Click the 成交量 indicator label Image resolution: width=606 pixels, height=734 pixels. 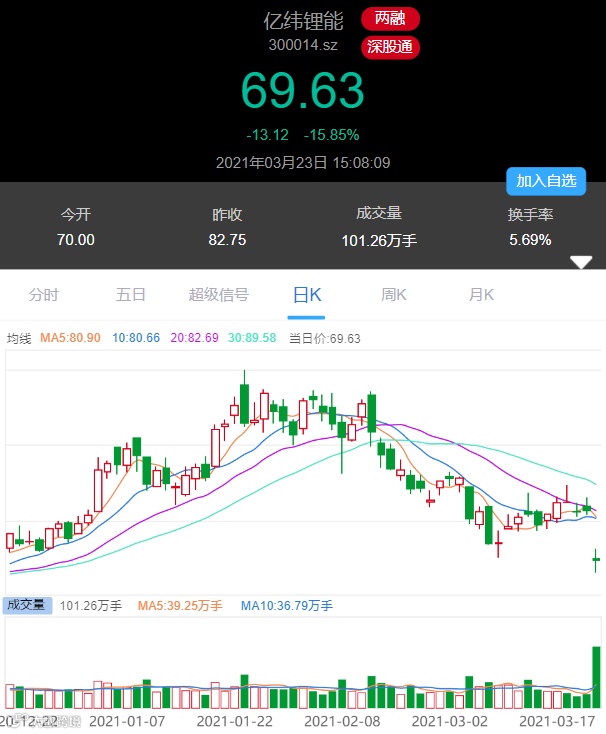click(x=27, y=605)
